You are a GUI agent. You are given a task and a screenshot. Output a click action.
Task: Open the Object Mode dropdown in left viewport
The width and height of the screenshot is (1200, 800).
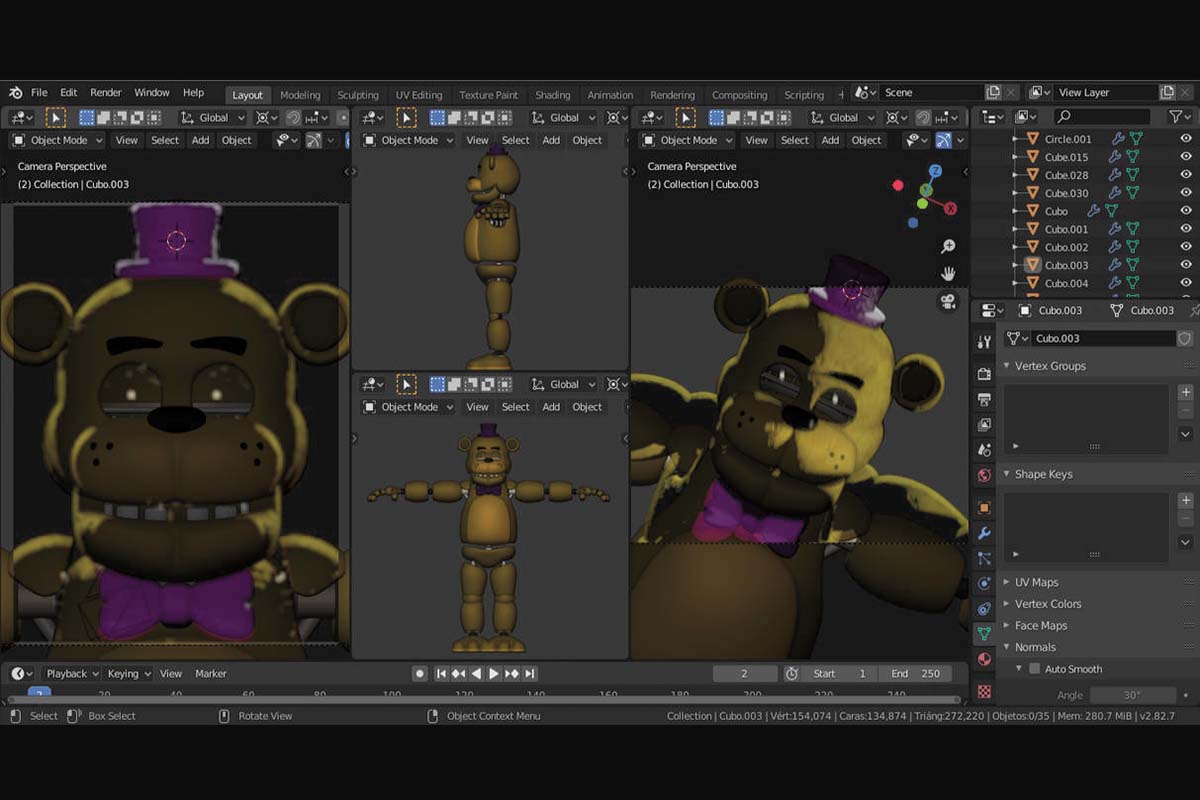[x=57, y=141]
